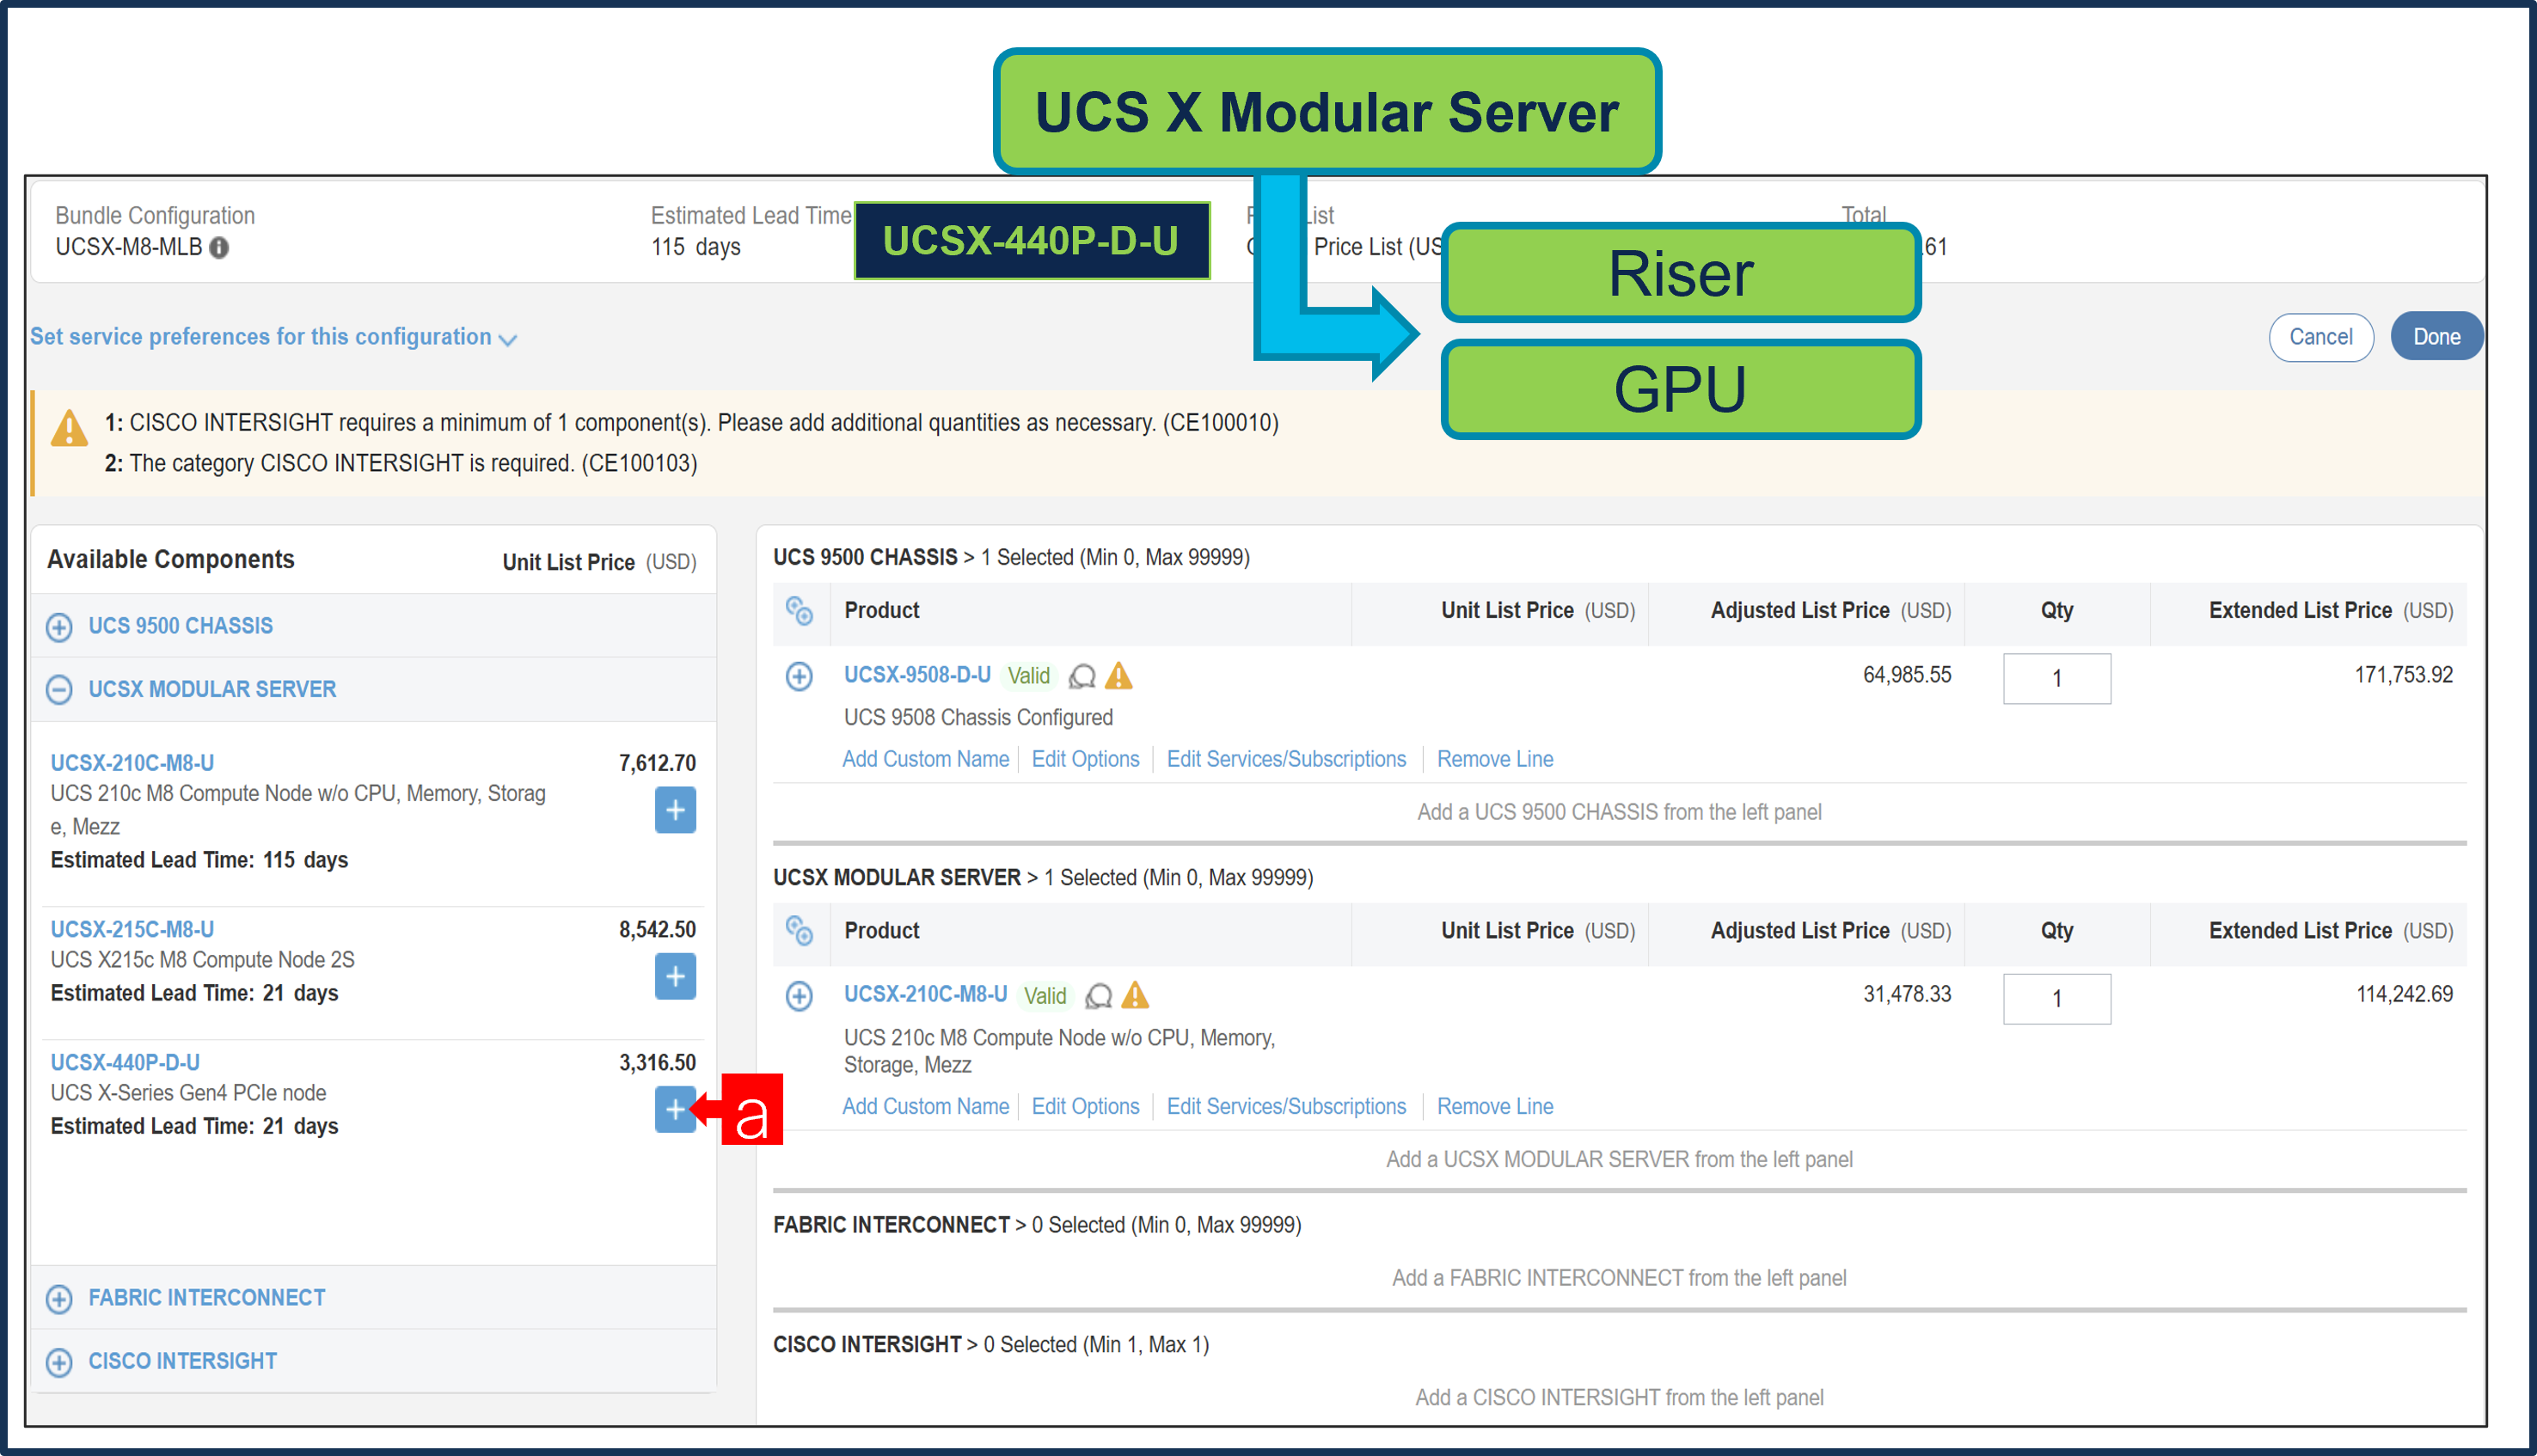Add UCSX-440P-D-U PCIe node plus button
The image size is (2537, 1456).
[x=675, y=1109]
